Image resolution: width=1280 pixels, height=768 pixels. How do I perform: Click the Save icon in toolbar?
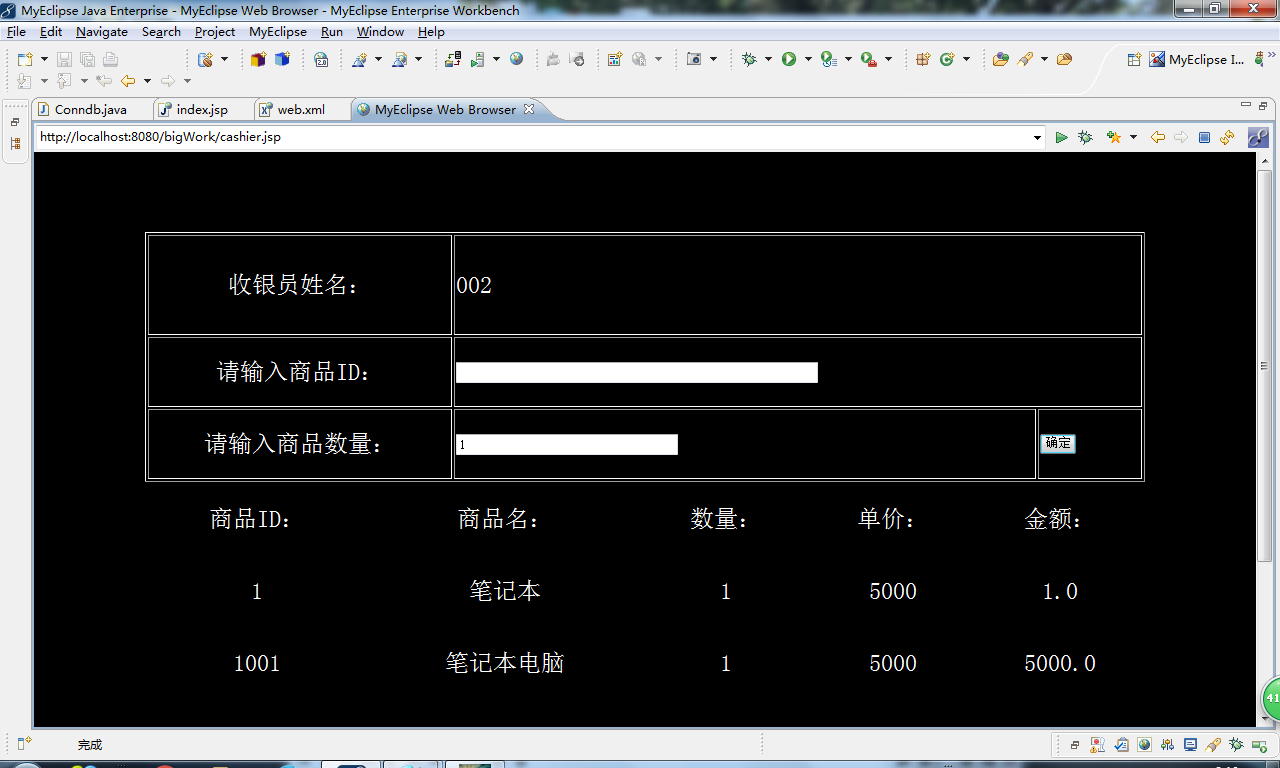64,60
